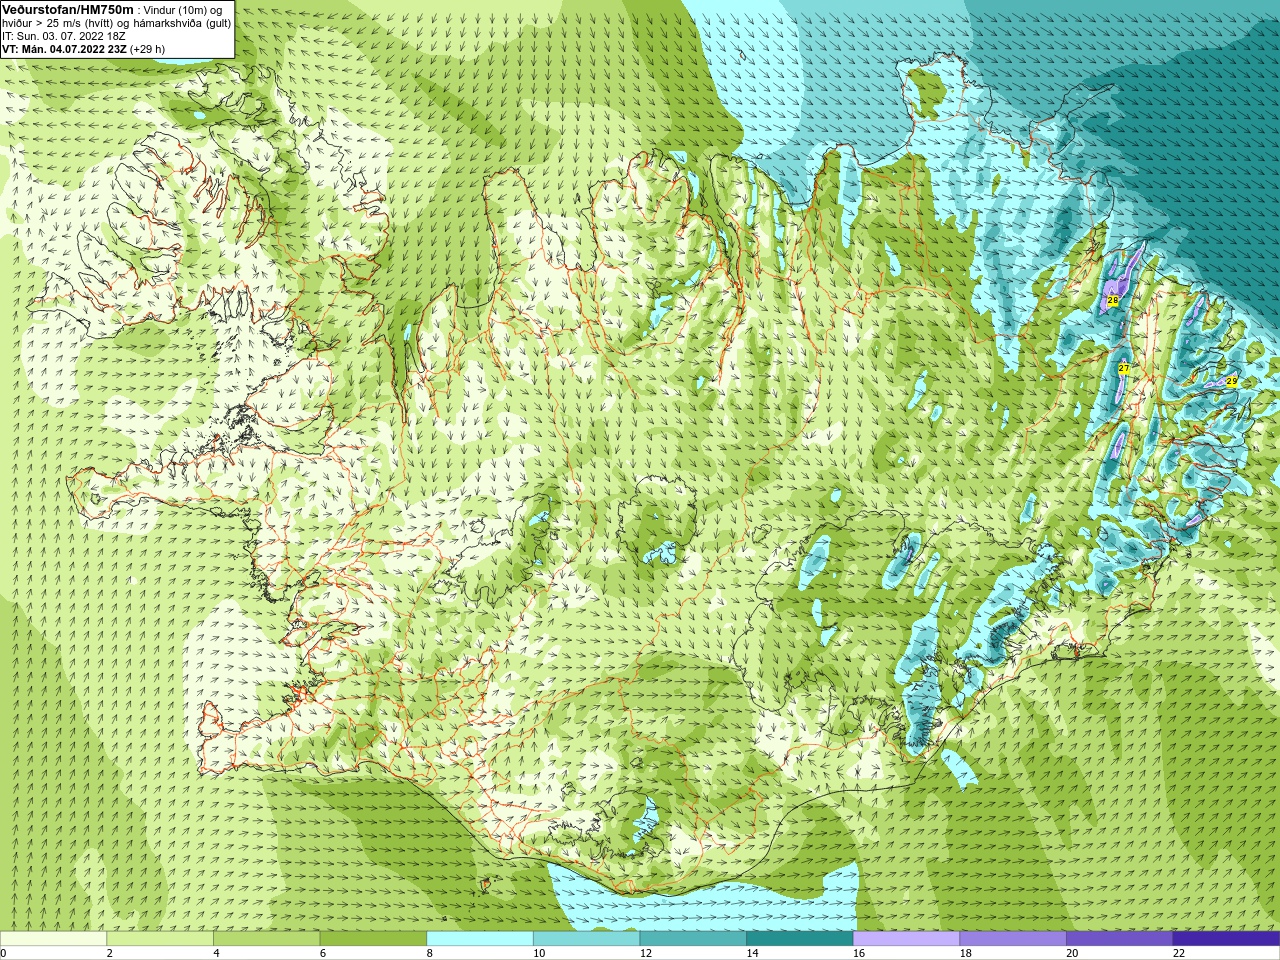Screen dimensions: 1280x960
Task: Click the 0–2 m/s pale yellow legend swatch
Action: [53, 939]
